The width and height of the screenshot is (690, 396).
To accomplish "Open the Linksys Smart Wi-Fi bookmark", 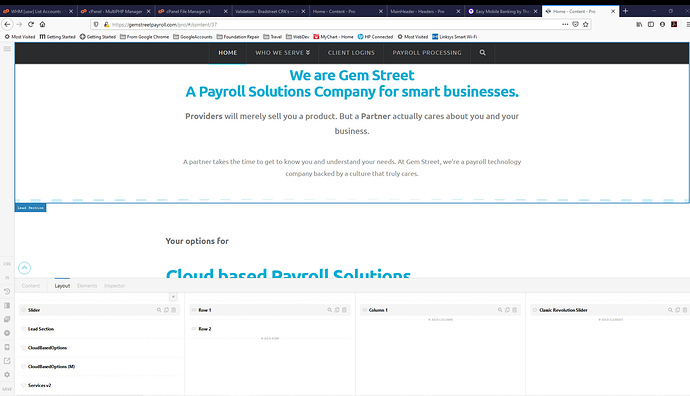I will [x=455, y=37].
